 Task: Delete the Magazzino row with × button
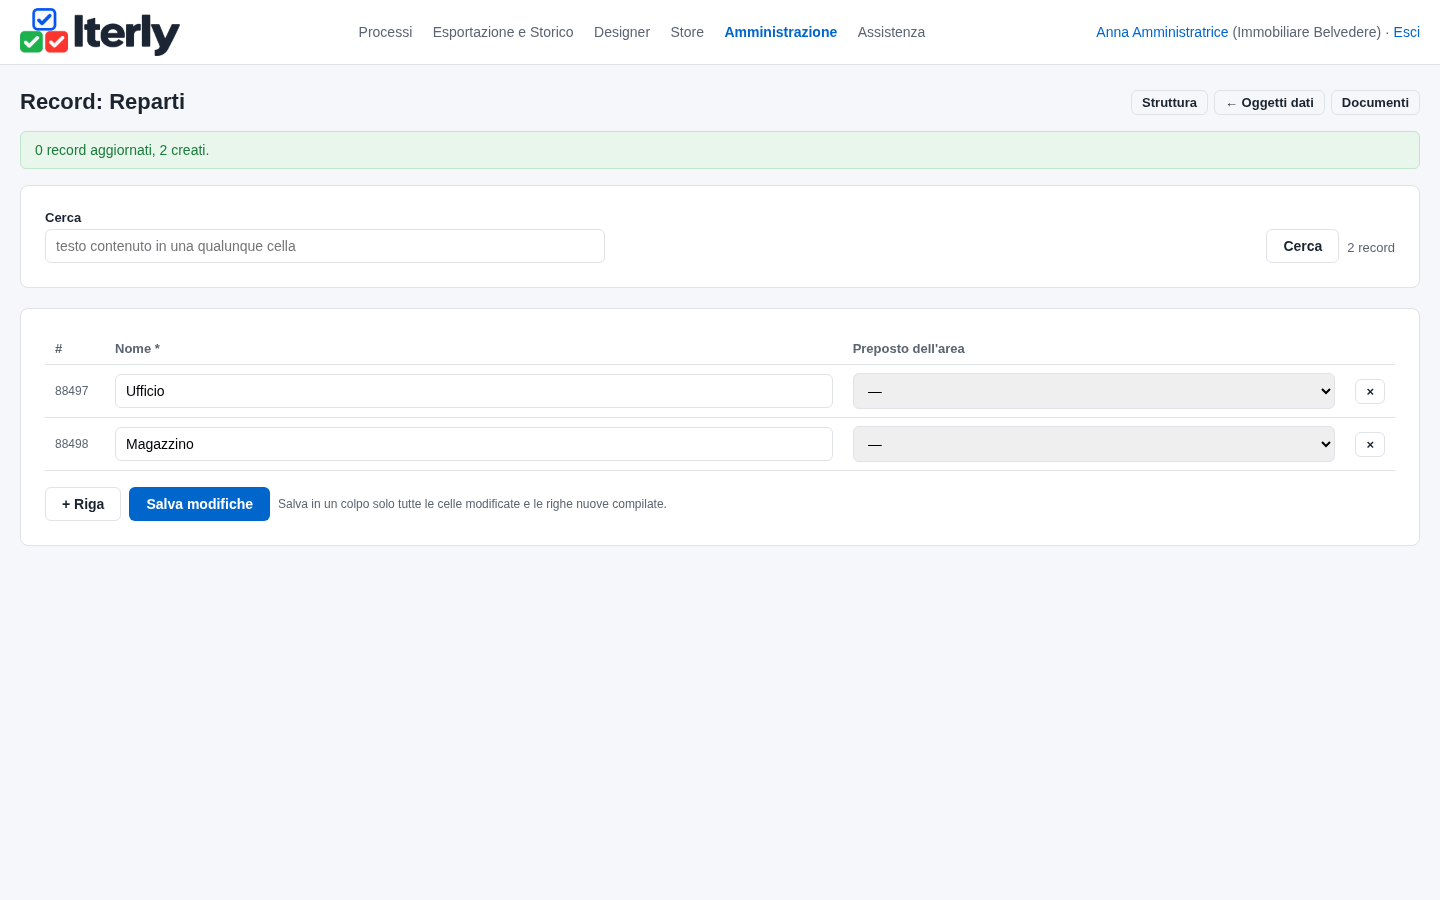tap(1370, 444)
